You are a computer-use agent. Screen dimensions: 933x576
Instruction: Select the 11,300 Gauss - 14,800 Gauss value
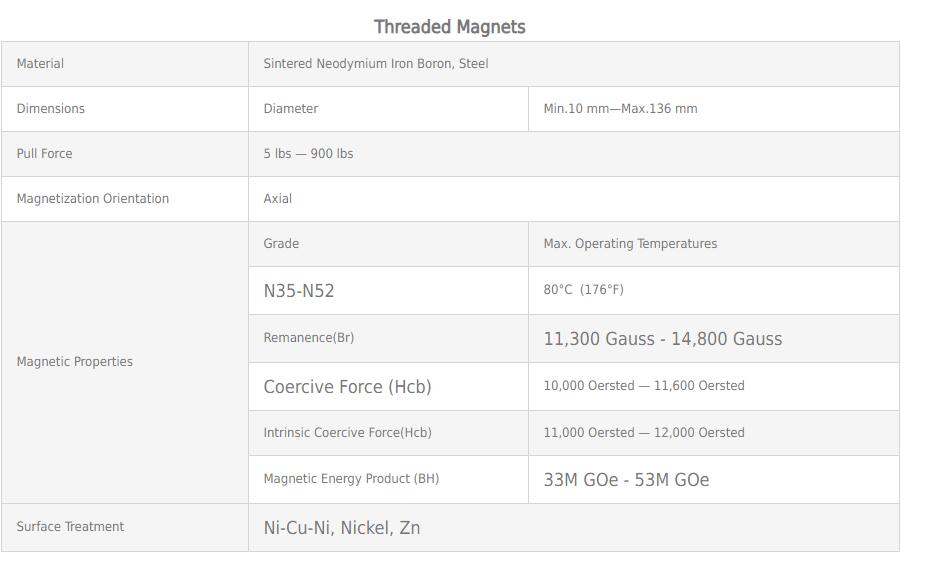tap(662, 339)
